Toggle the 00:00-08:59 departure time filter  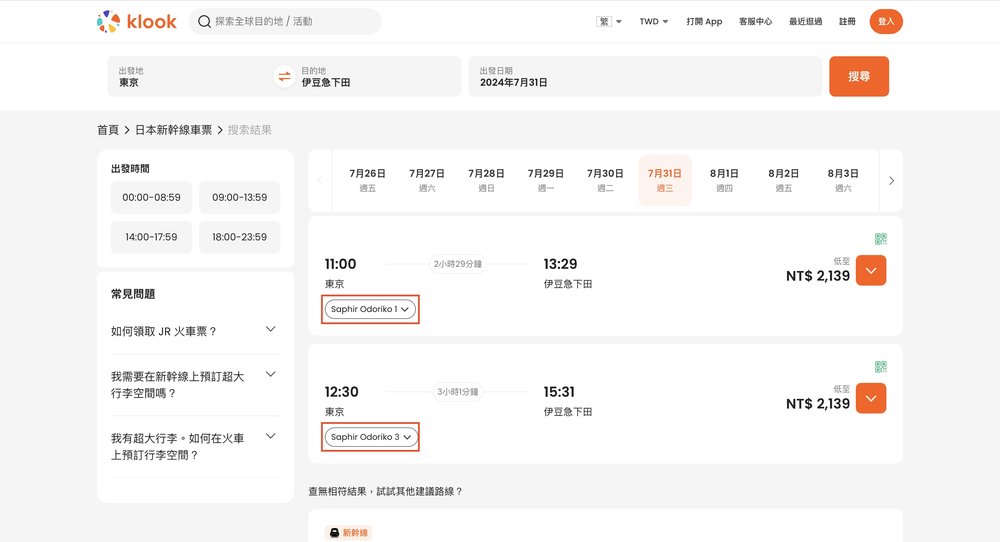(151, 198)
